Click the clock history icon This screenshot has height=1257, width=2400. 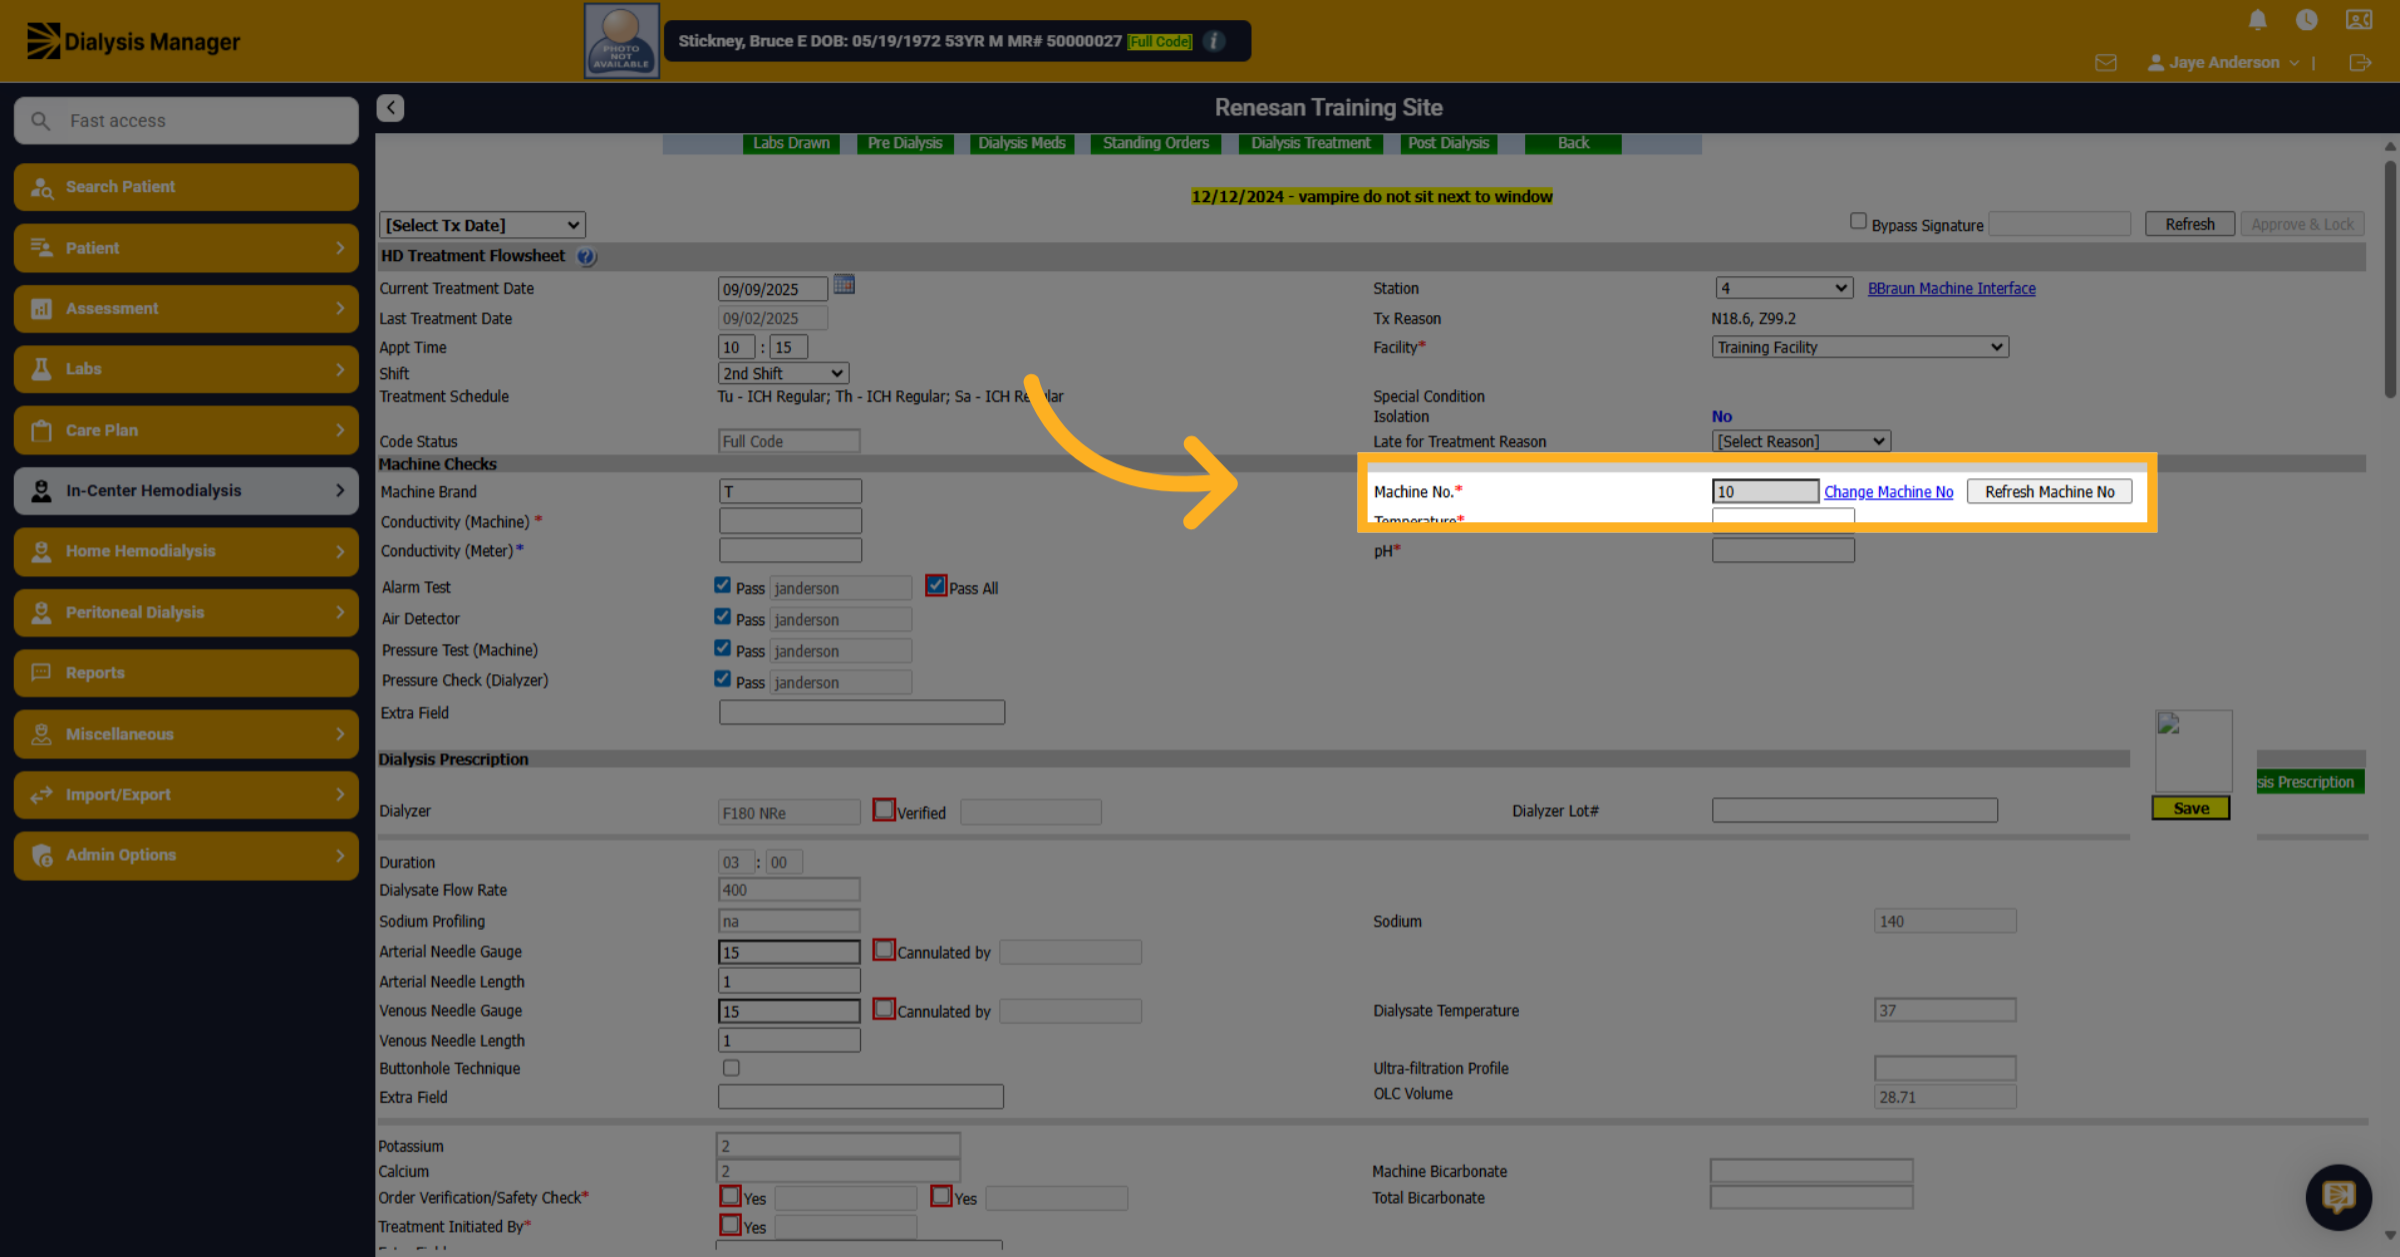2307,20
